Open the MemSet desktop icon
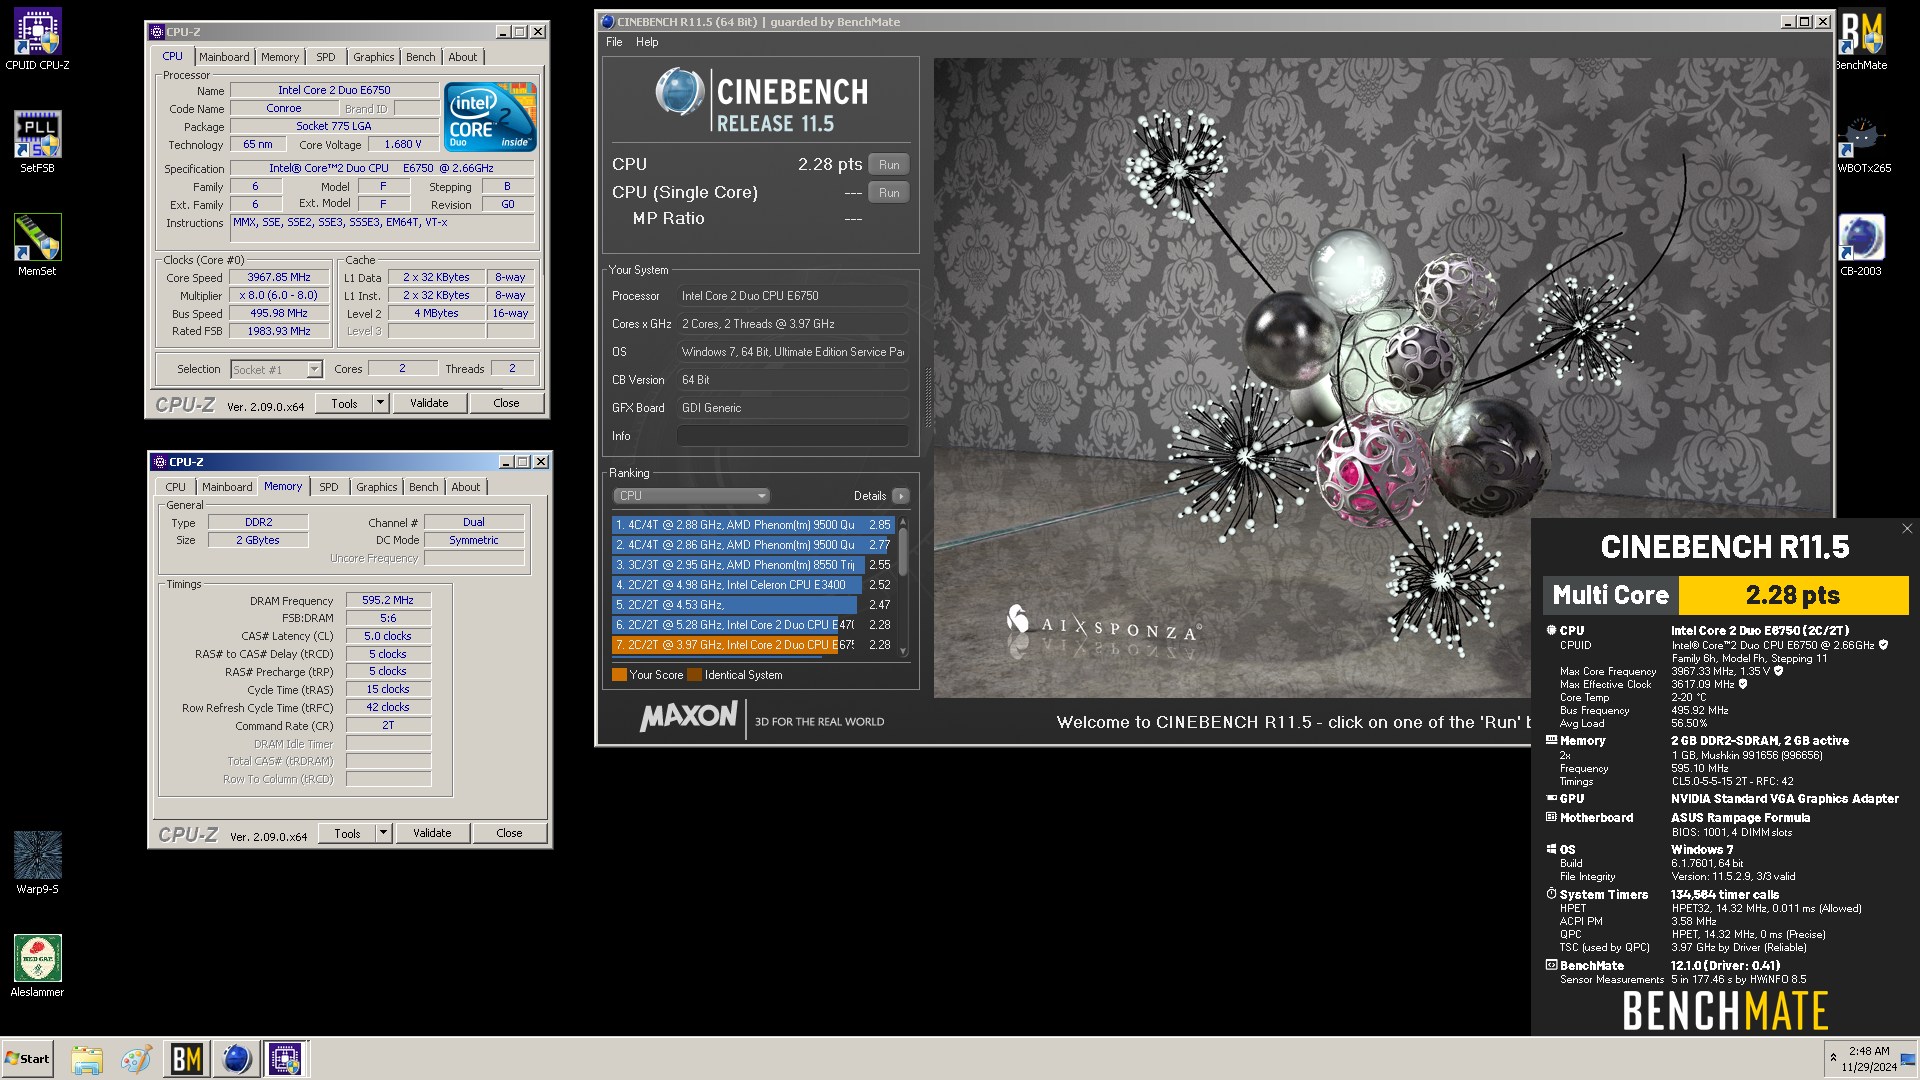Image resolution: width=1920 pixels, height=1080 pixels. click(x=37, y=245)
